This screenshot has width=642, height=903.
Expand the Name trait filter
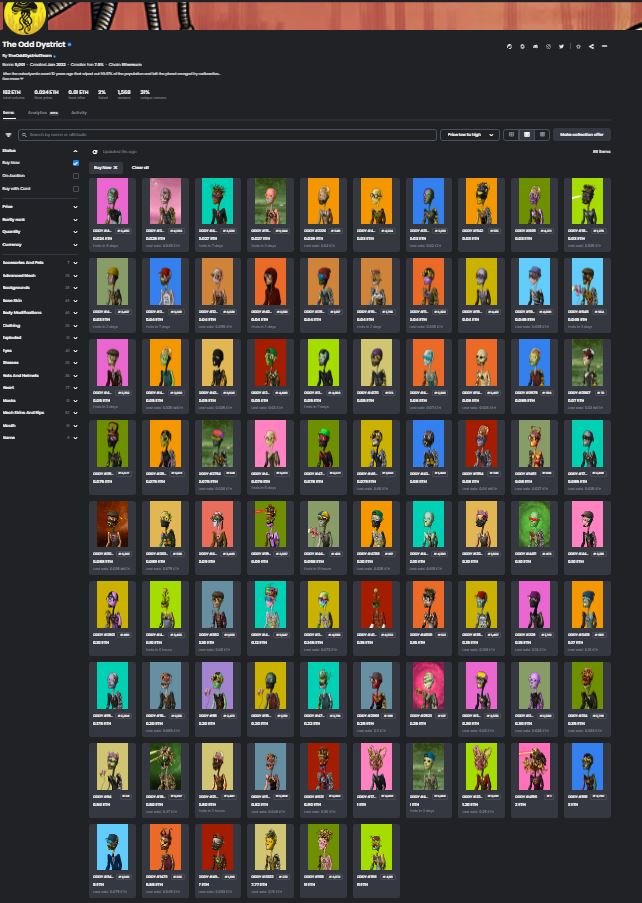pos(40,438)
